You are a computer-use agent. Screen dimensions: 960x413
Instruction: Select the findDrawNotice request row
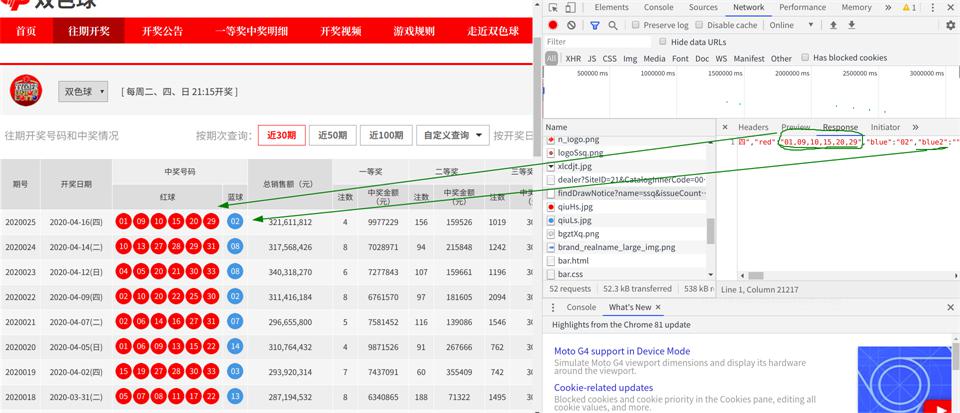pyautogui.click(x=626, y=194)
